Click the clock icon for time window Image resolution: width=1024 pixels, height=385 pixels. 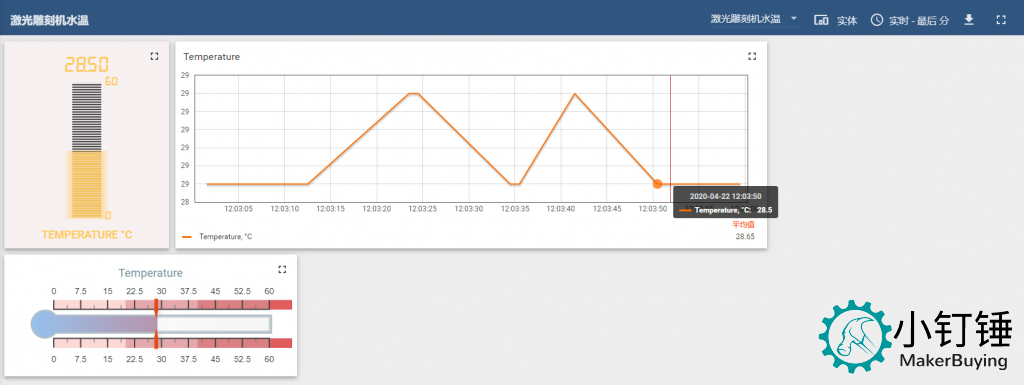click(x=877, y=20)
